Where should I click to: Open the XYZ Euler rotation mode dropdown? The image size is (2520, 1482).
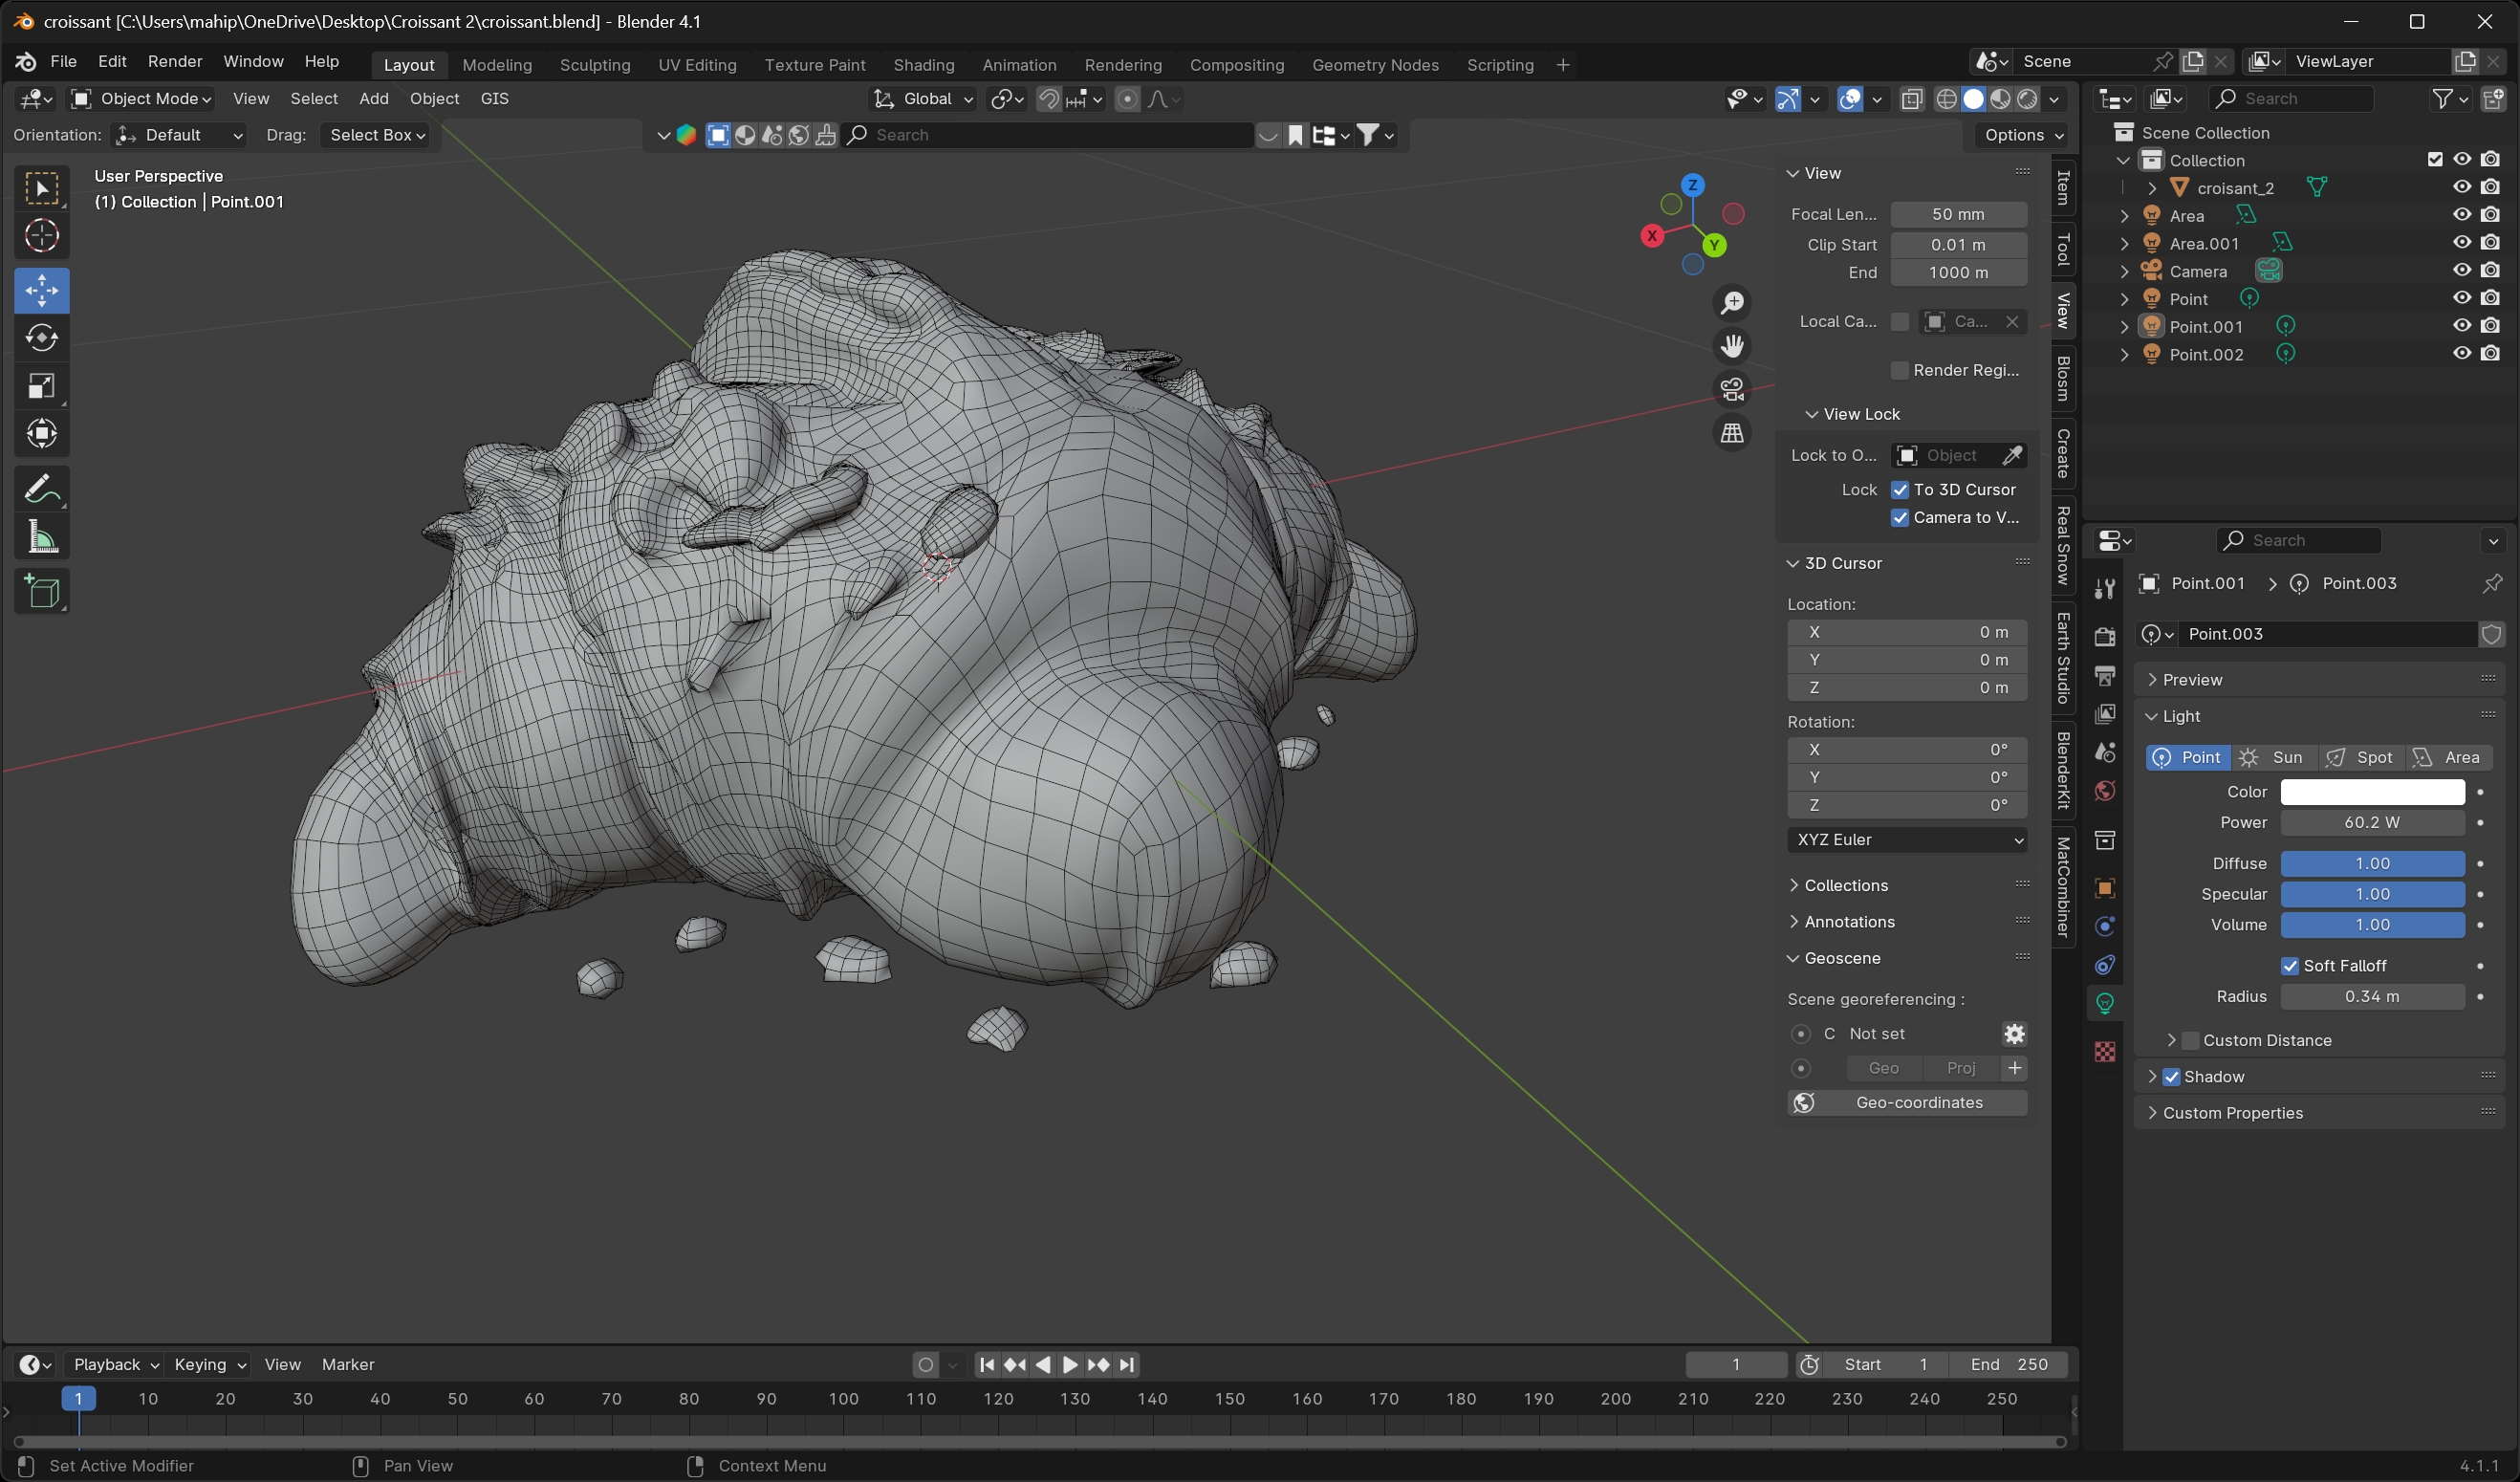(x=1906, y=840)
